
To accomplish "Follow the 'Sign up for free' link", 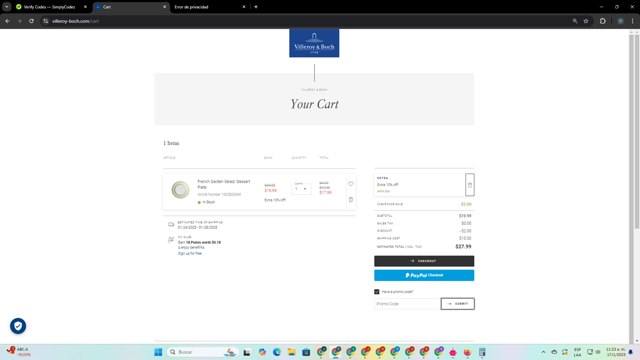I will tap(190, 253).
